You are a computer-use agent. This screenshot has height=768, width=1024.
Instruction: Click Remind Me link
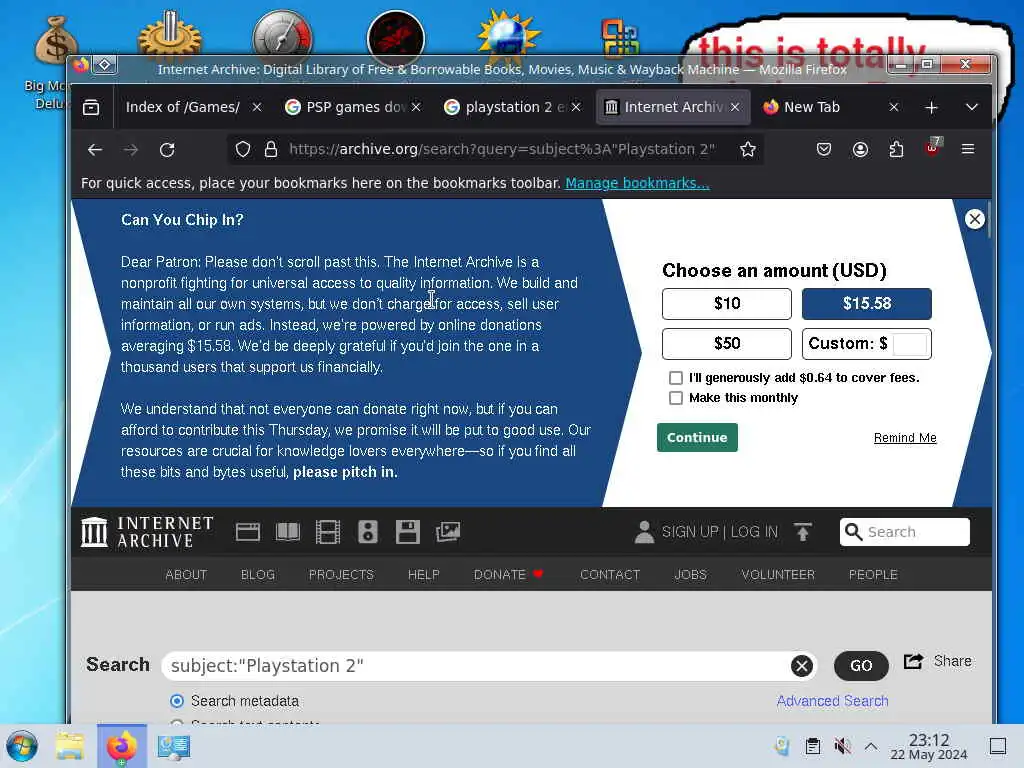[x=905, y=438]
